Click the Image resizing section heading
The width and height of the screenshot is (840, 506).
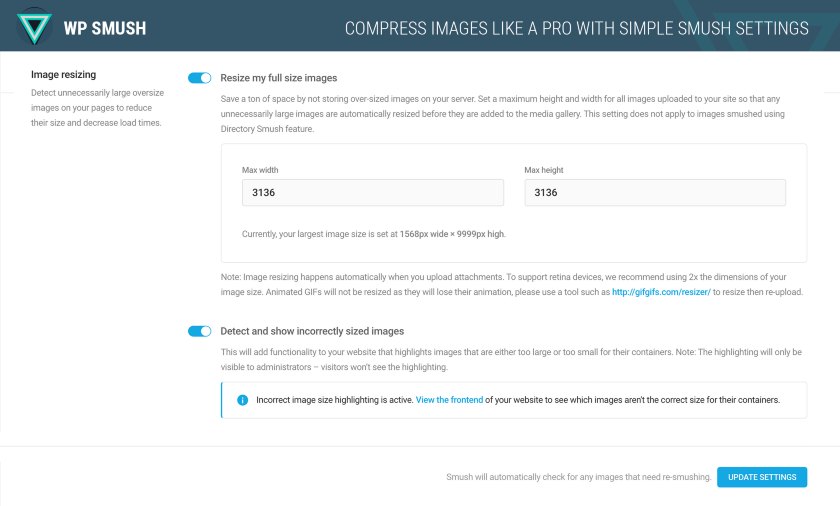tap(63, 74)
